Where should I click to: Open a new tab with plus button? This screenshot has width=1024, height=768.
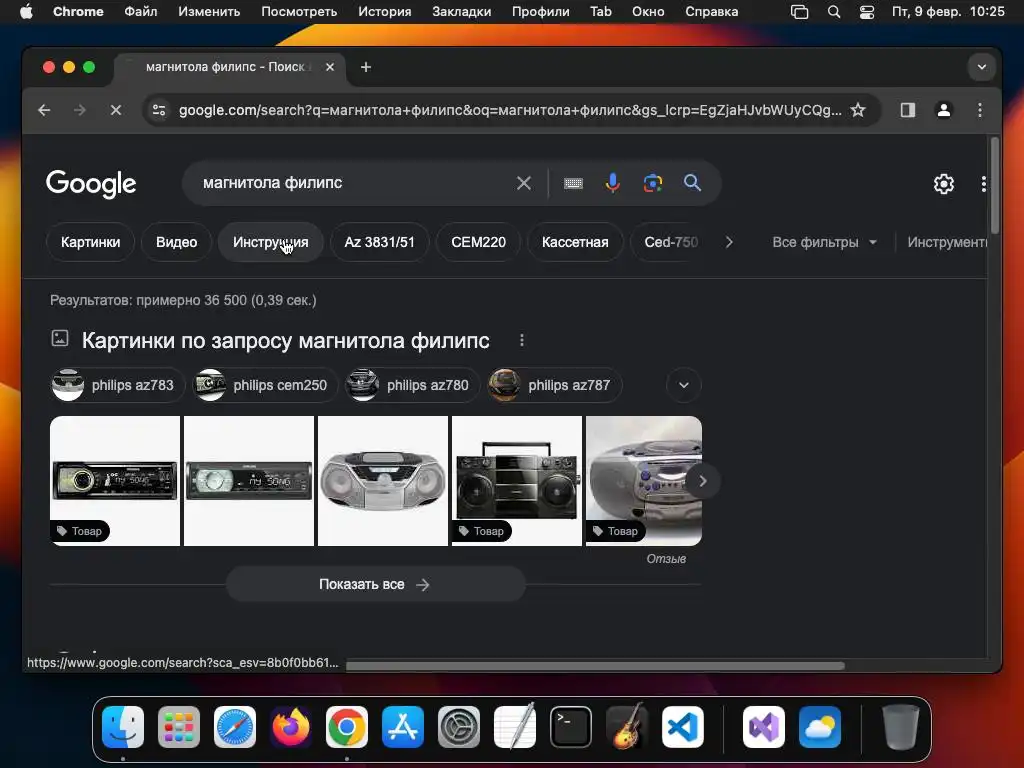pos(366,67)
